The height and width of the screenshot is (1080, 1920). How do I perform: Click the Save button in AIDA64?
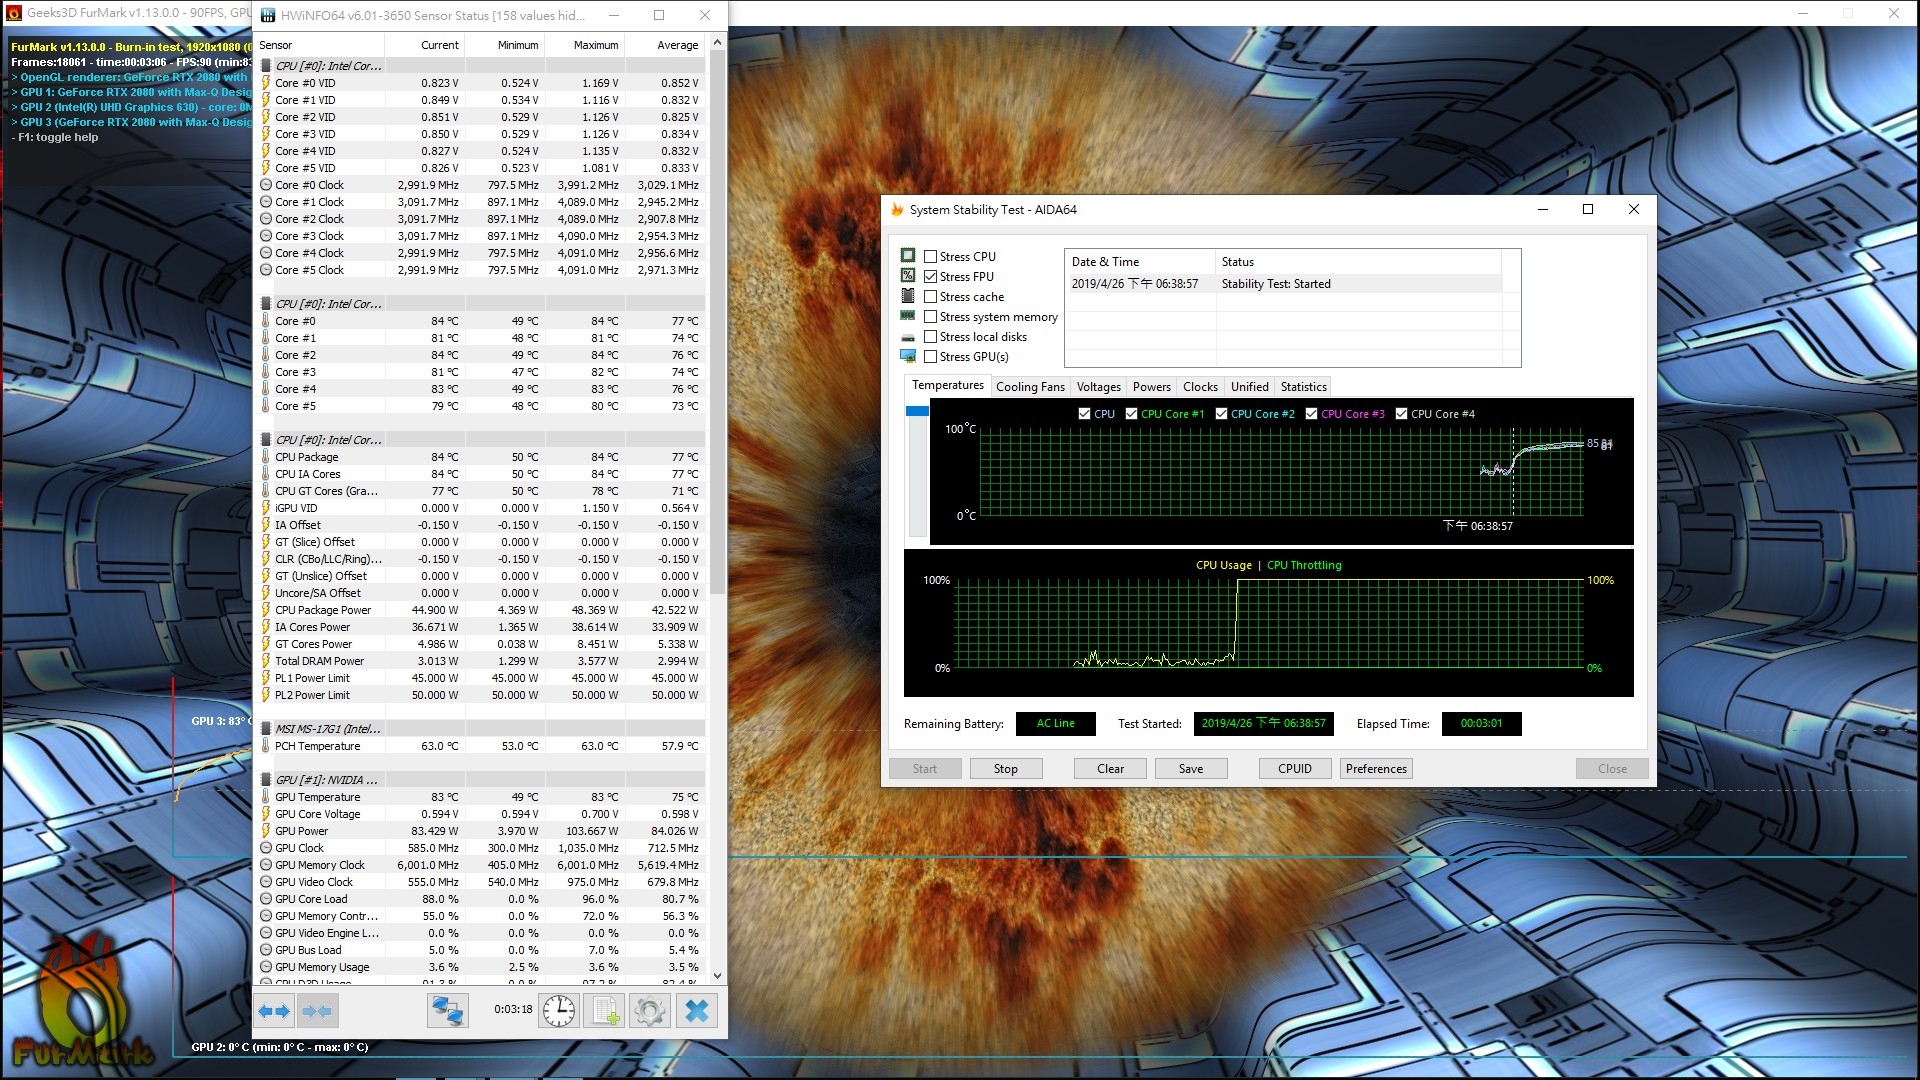pyautogui.click(x=1190, y=769)
